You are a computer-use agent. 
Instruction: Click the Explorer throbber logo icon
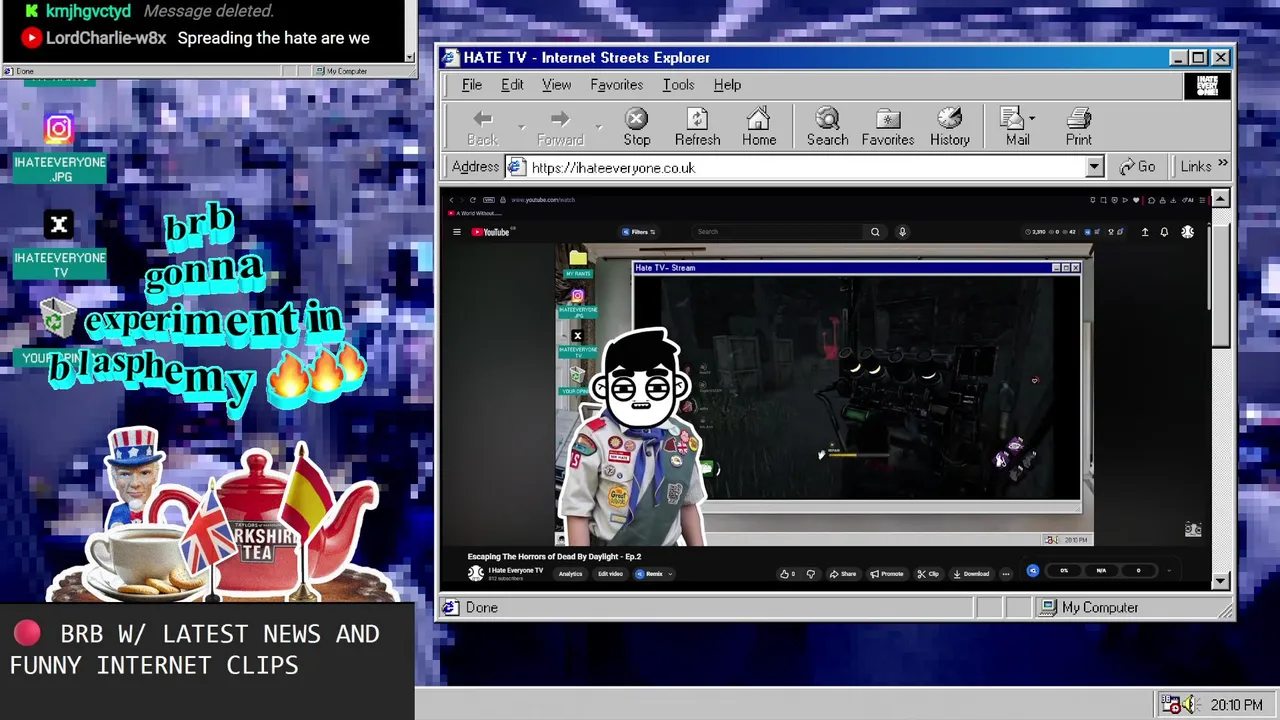tap(1207, 85)
